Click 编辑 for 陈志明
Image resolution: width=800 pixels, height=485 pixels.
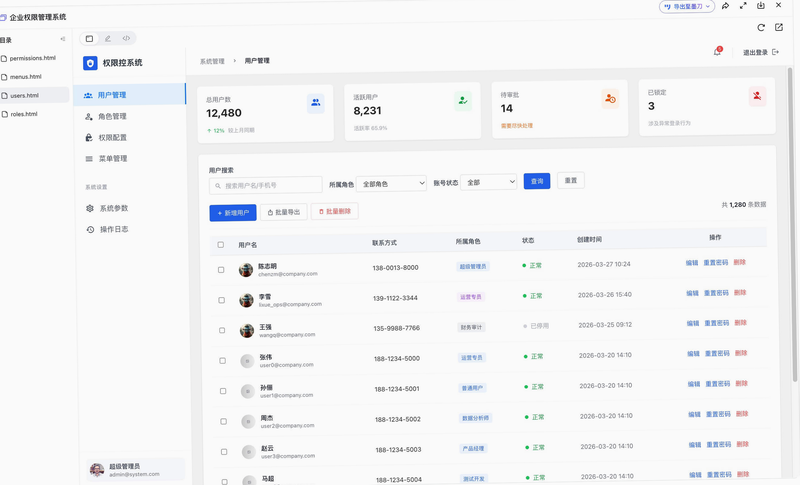click(692, 263)
